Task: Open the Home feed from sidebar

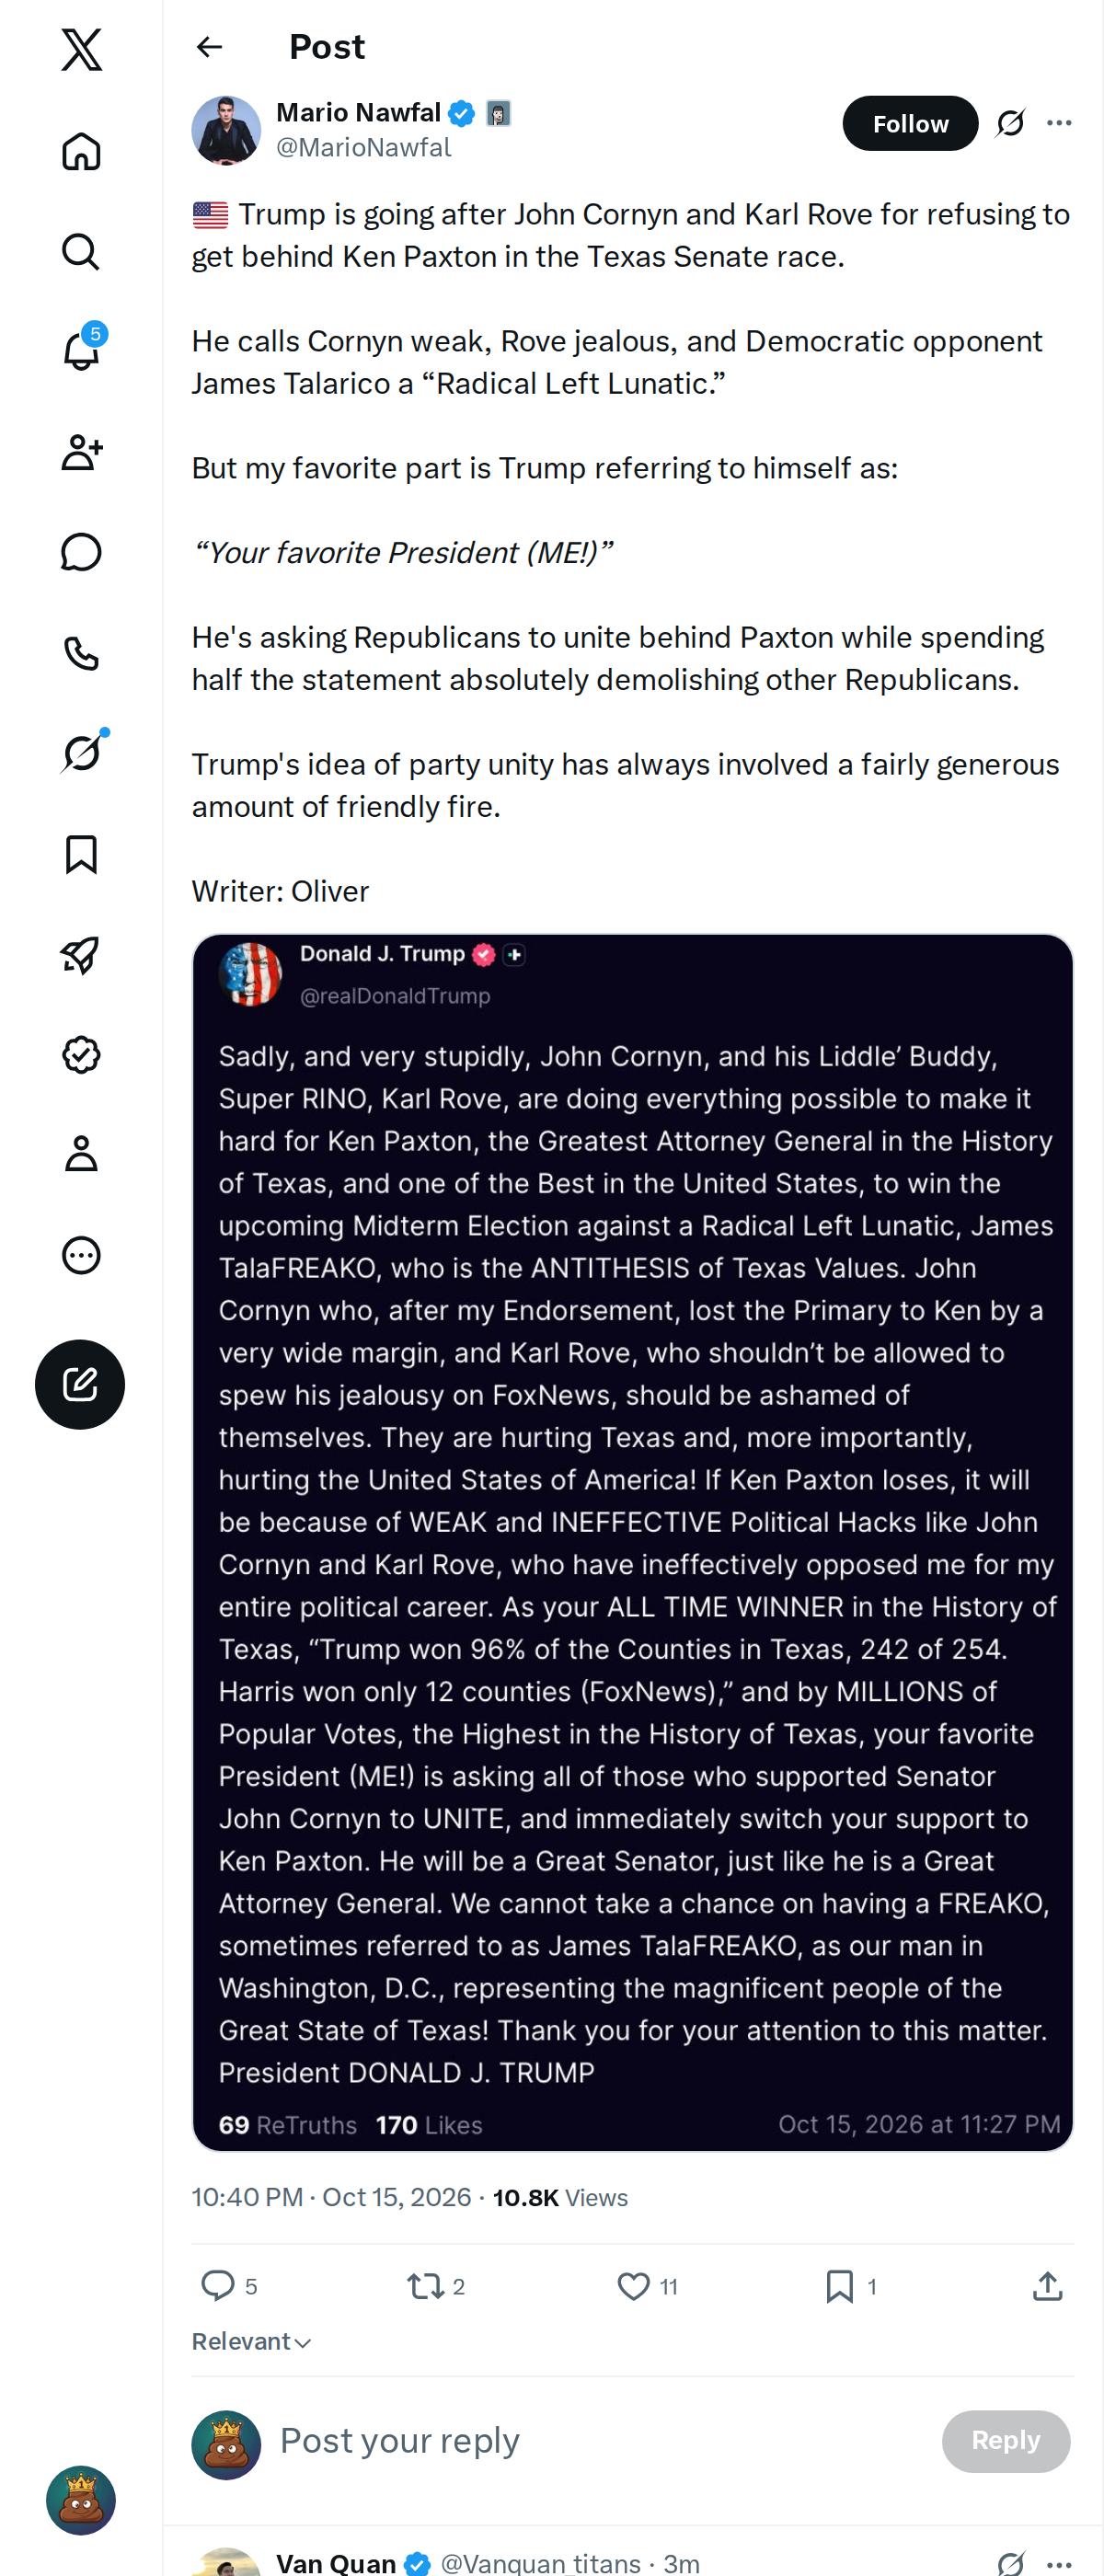Action: [x=81, y=152]
